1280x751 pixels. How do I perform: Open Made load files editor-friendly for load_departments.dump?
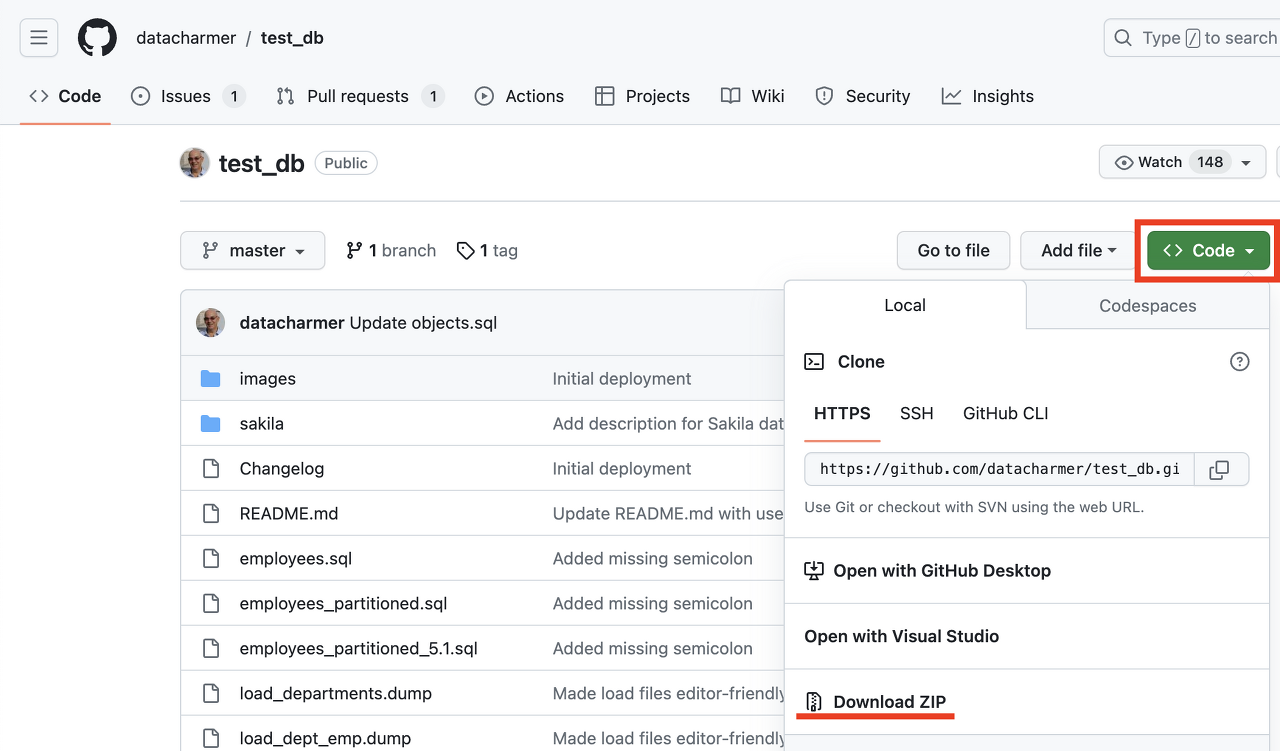(668, 694)
